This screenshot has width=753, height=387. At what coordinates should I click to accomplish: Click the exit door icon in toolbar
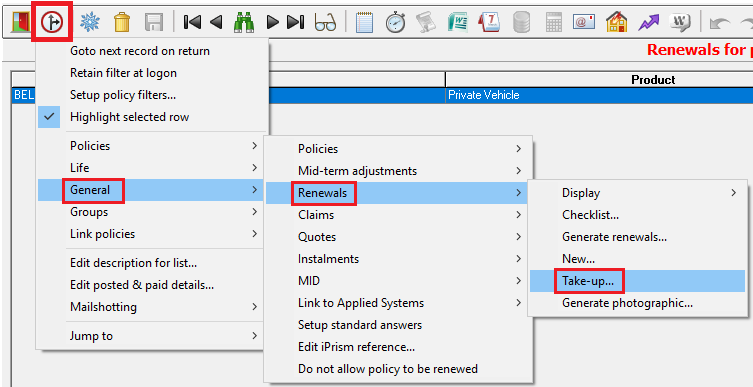pyautogui.click(x=21, y=22)
